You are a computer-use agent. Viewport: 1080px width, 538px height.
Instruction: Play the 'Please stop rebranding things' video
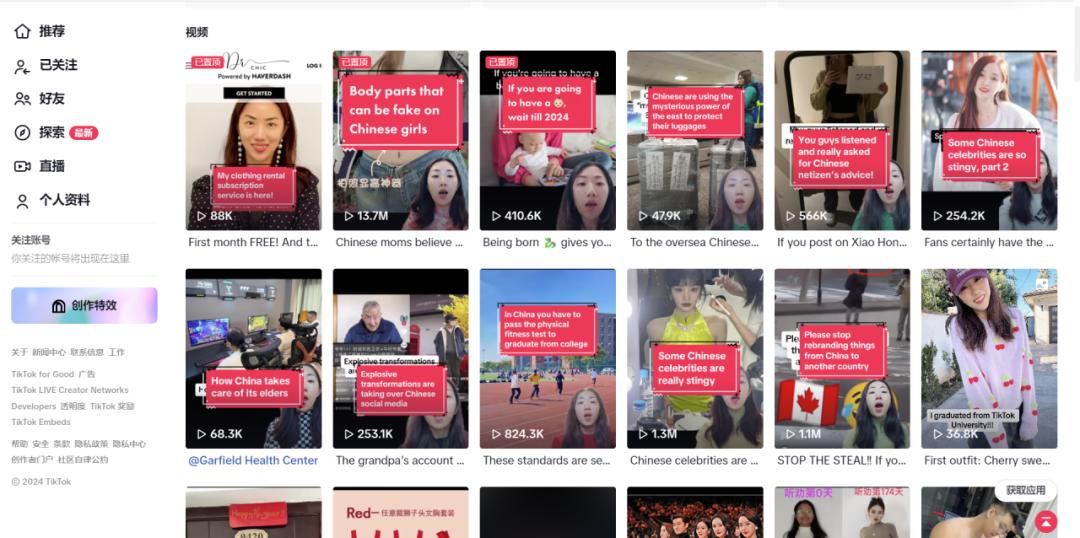click(x=842, y=358)
